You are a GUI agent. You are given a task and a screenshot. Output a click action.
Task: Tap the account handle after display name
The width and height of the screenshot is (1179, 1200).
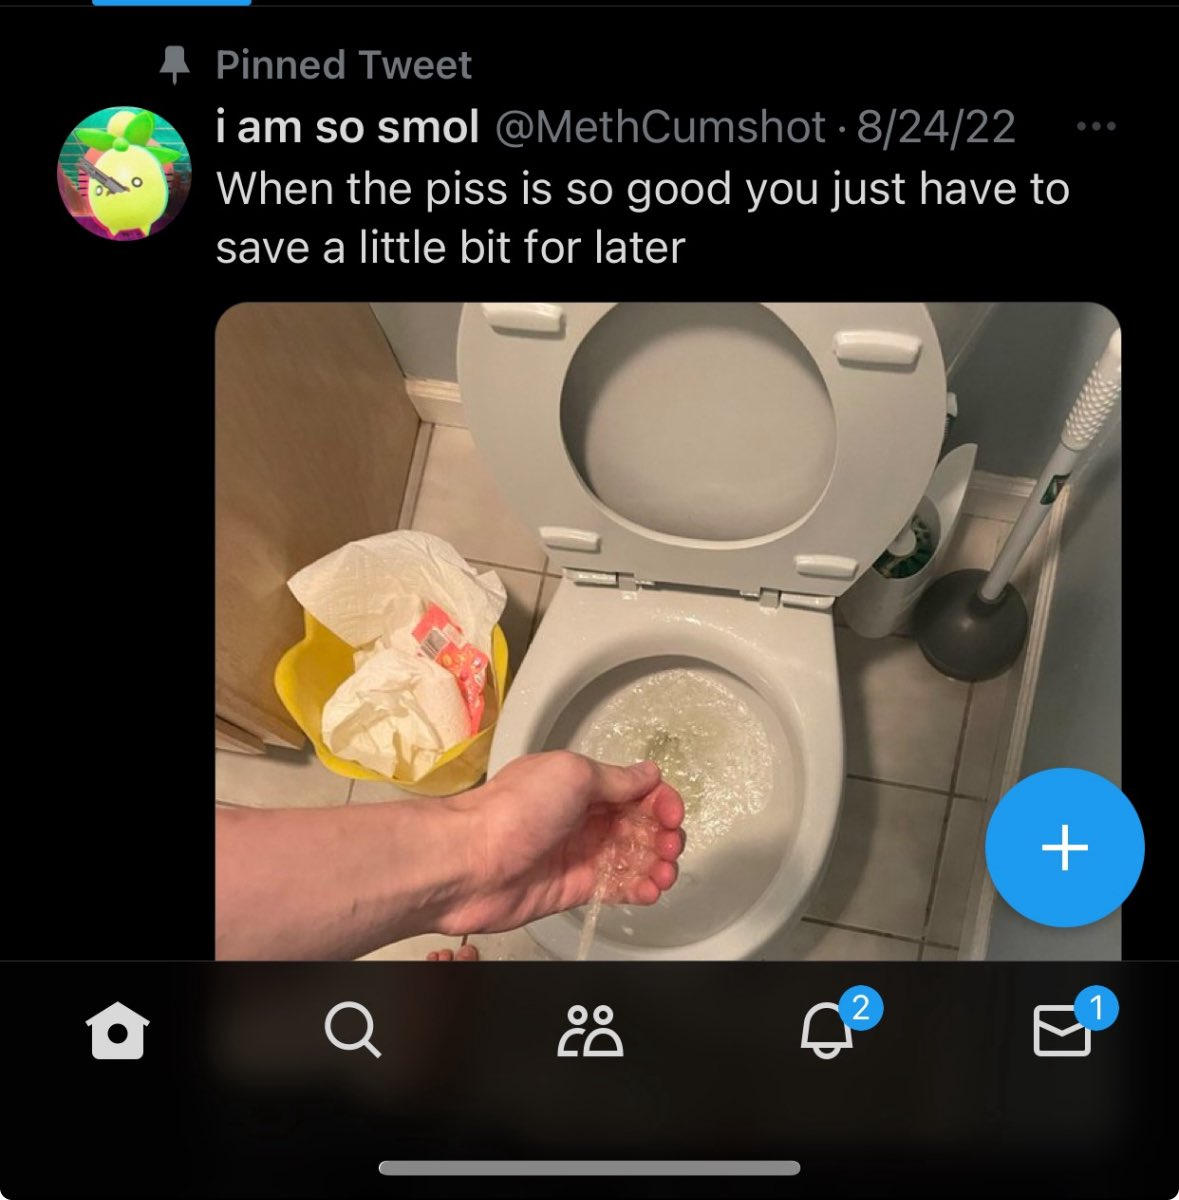[661, 127]
